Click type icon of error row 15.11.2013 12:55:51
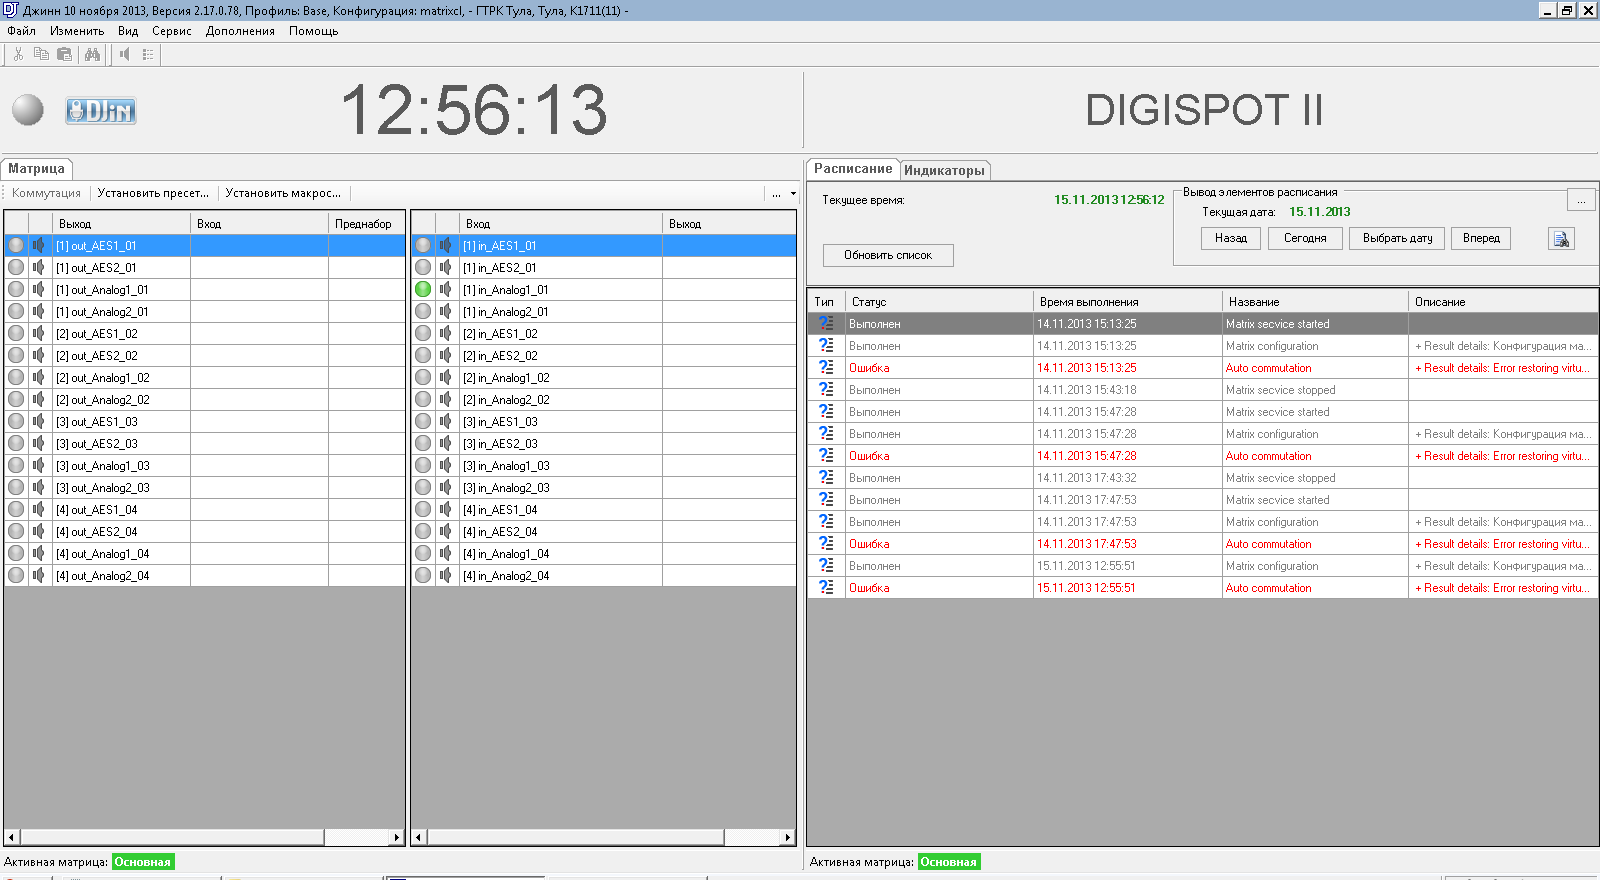This screenshot has height=880, width=1600. click(x=826, y=587)
